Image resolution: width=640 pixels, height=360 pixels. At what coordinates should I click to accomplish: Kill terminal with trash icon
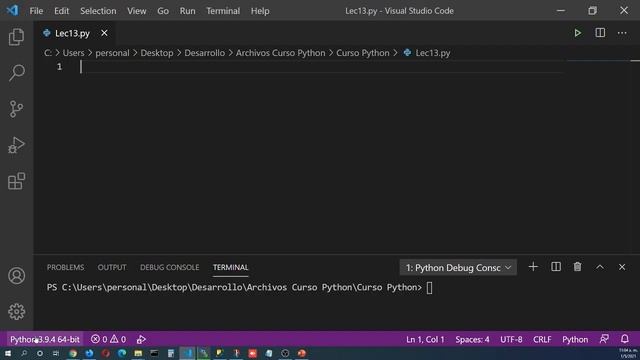pos(578,267)
